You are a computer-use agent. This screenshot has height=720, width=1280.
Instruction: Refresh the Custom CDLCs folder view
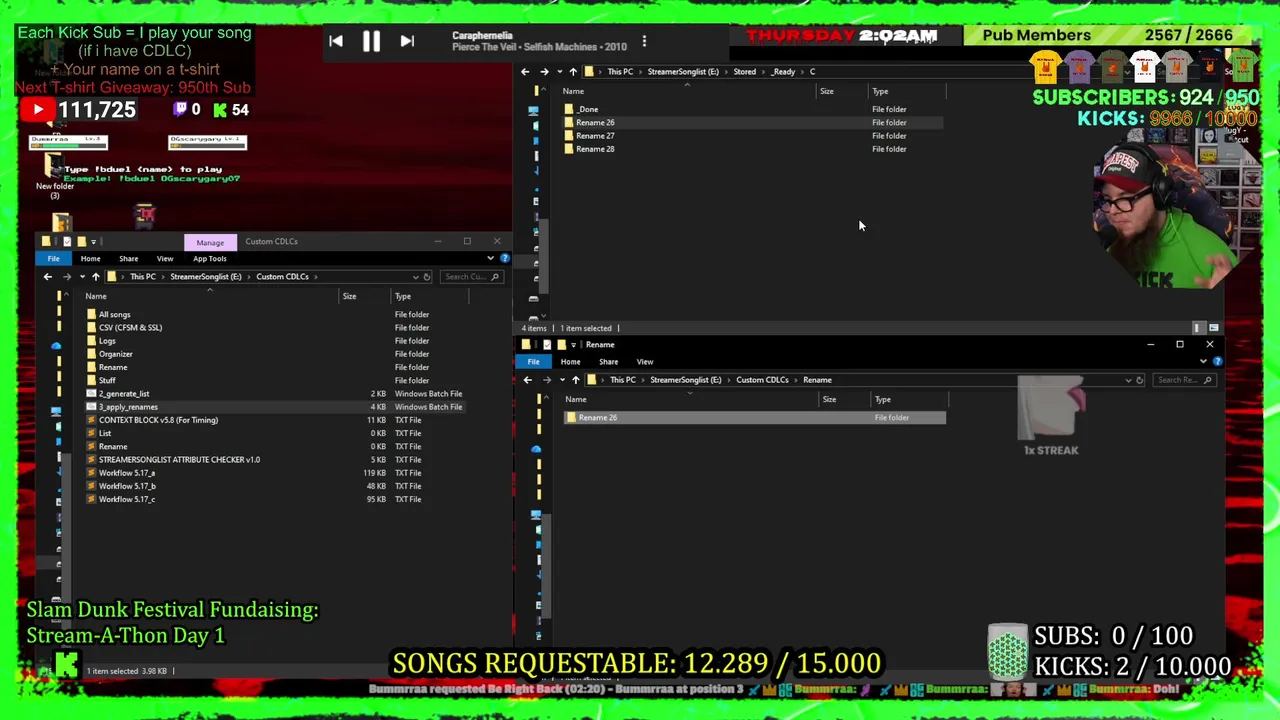pos(427,277)
